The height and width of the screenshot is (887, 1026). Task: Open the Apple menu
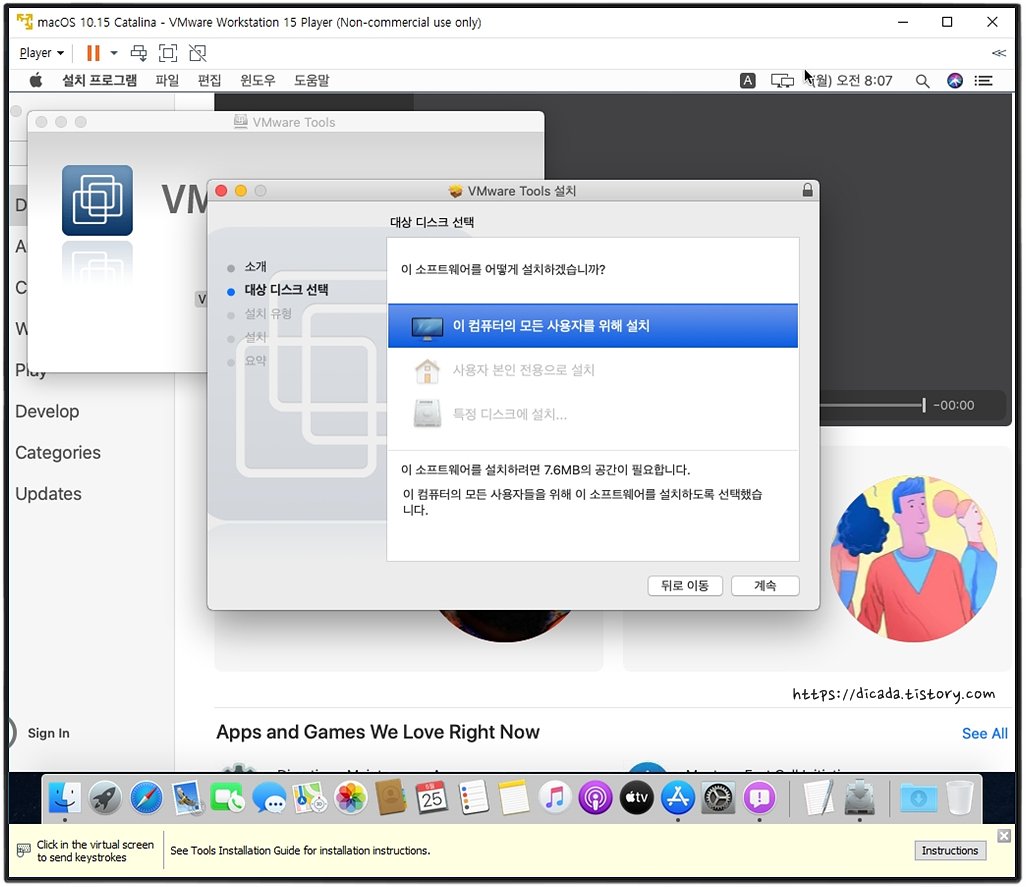(x=36, y=80)
